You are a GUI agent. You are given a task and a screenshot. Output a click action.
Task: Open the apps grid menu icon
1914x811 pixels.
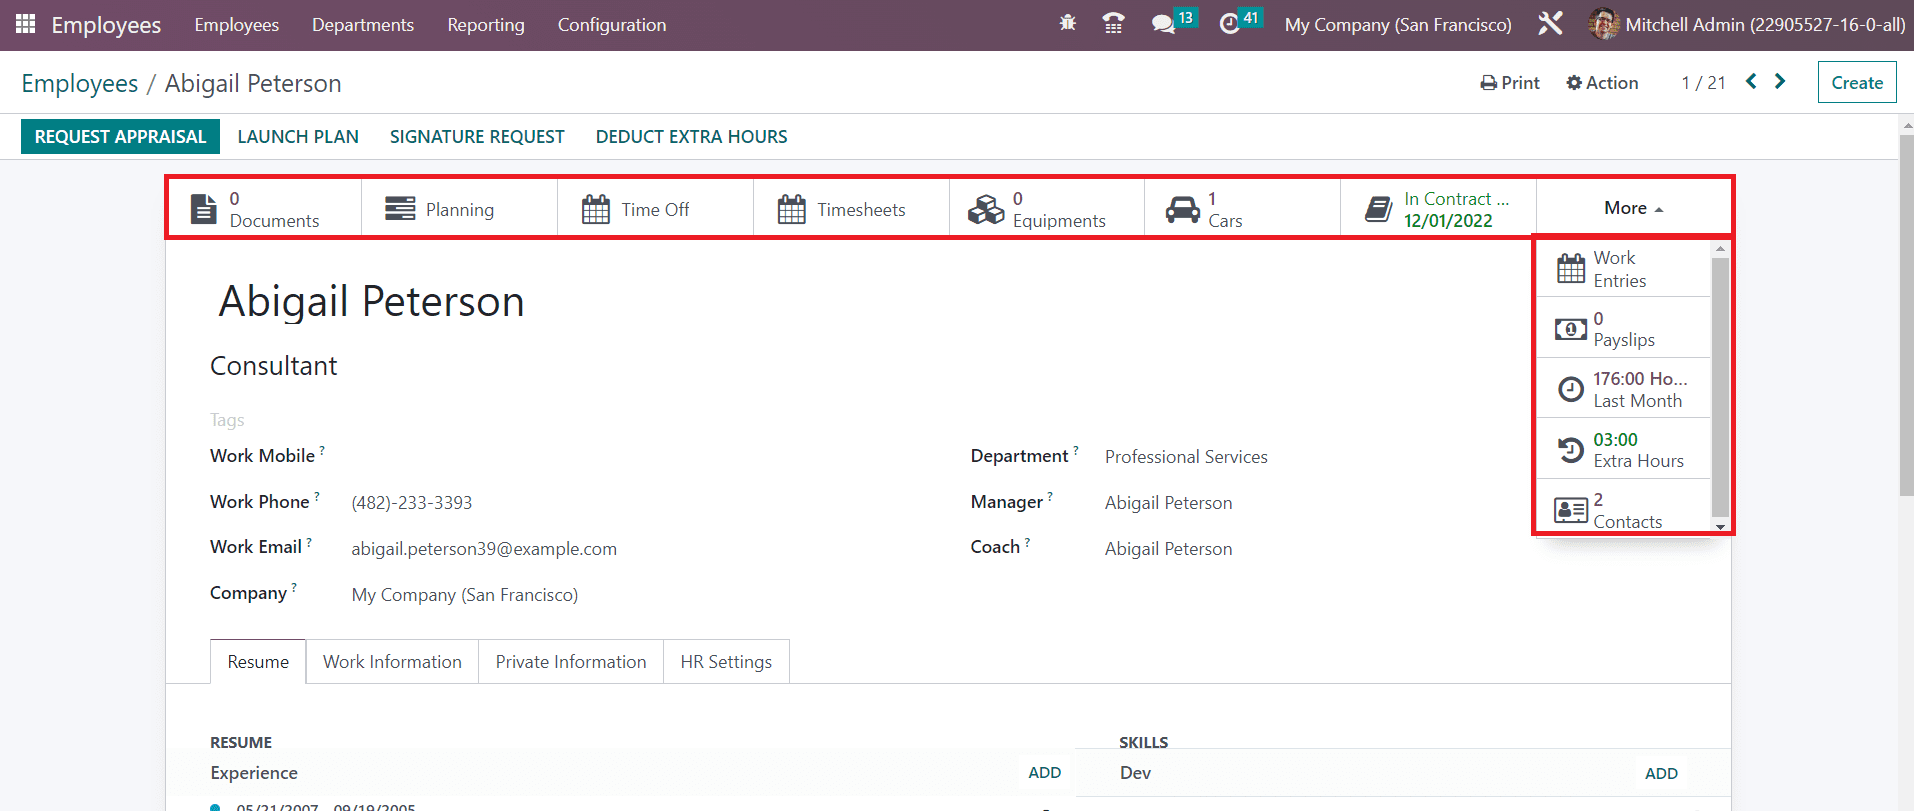tap(25, 24)
